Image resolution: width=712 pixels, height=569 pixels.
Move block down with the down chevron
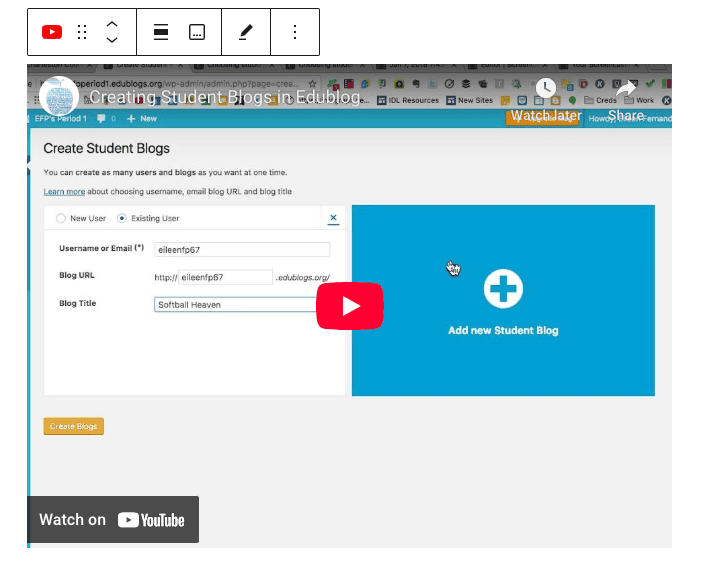click(x=112, y=40)
